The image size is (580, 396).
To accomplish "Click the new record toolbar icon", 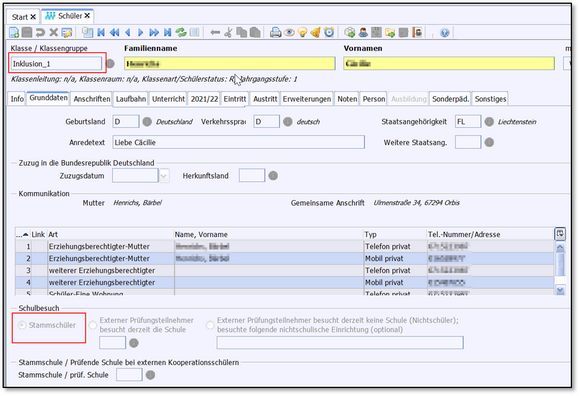I will tap(14, 33).
